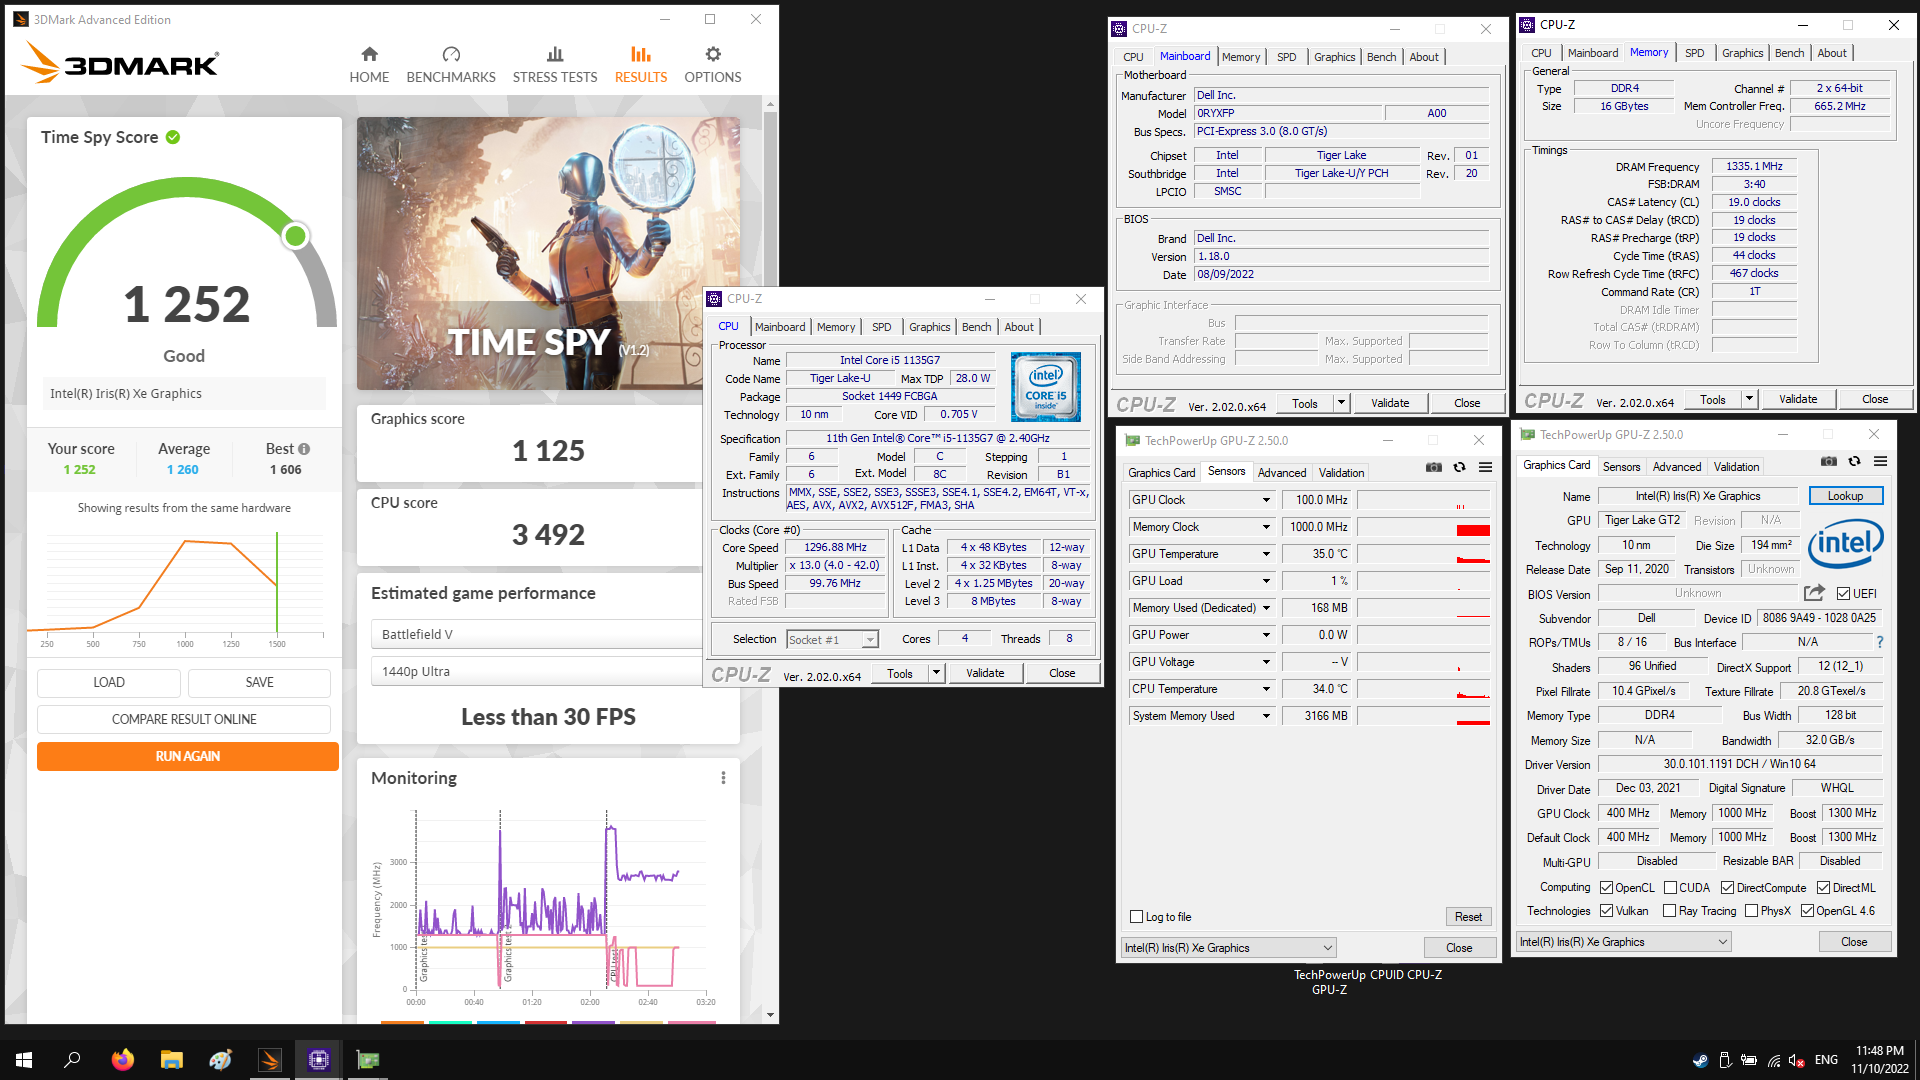Open Windows Start menu

tap(24, 1060)
